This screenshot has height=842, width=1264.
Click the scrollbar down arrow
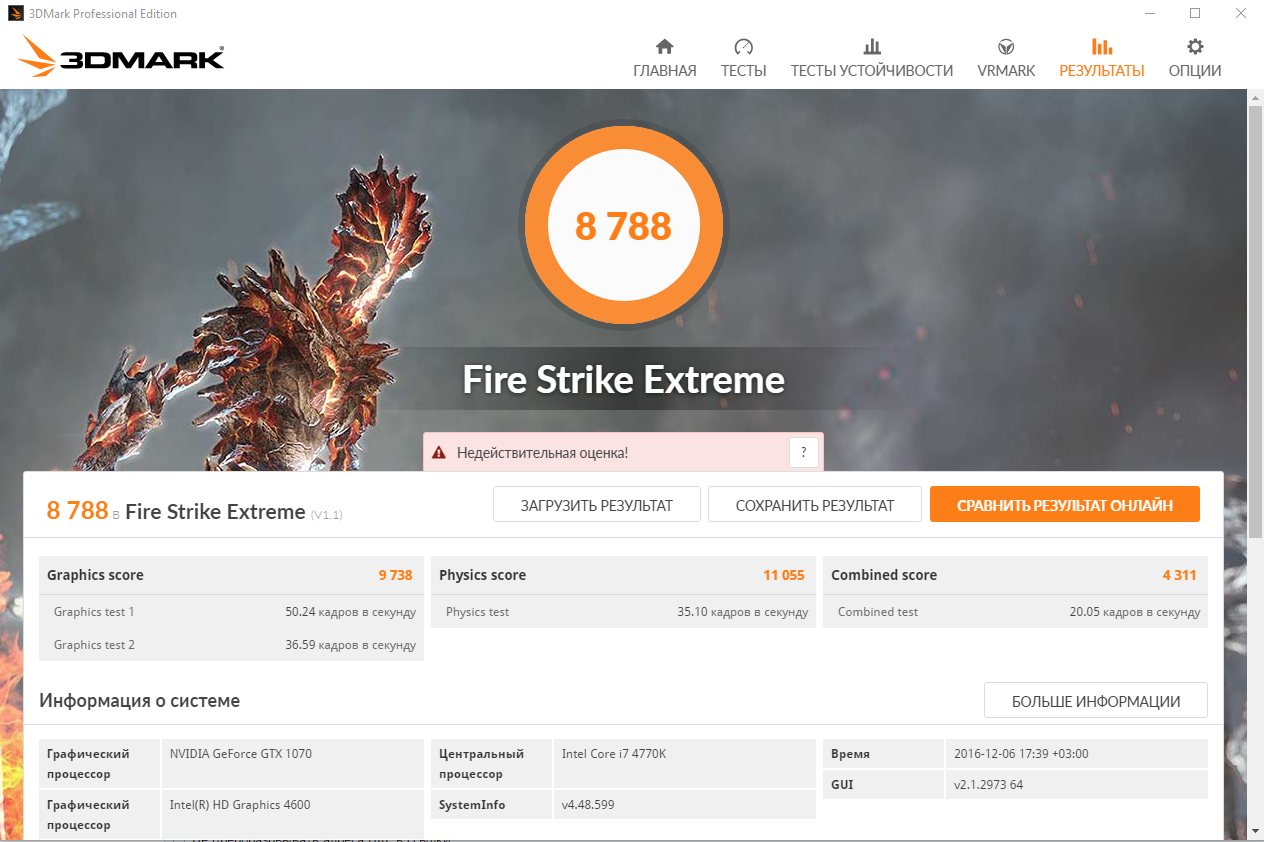1256,831
